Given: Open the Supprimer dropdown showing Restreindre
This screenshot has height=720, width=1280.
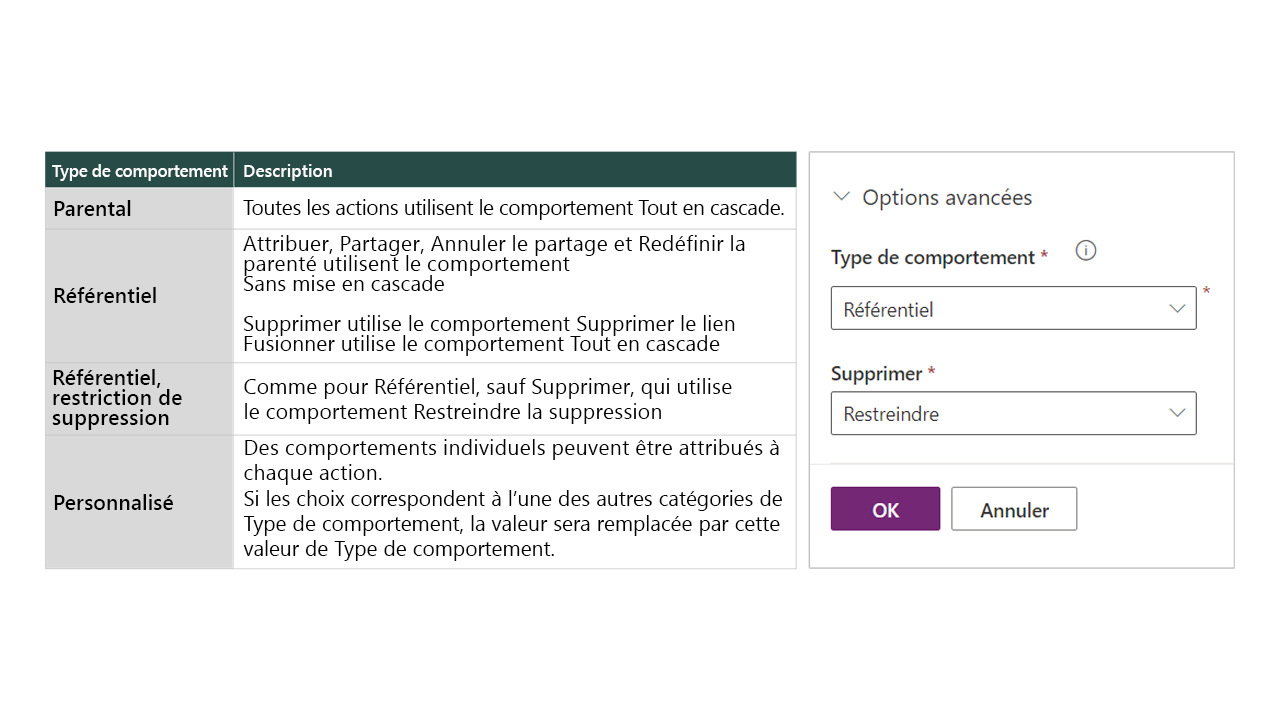Looking at the screenshot, I should (1013, 413).
